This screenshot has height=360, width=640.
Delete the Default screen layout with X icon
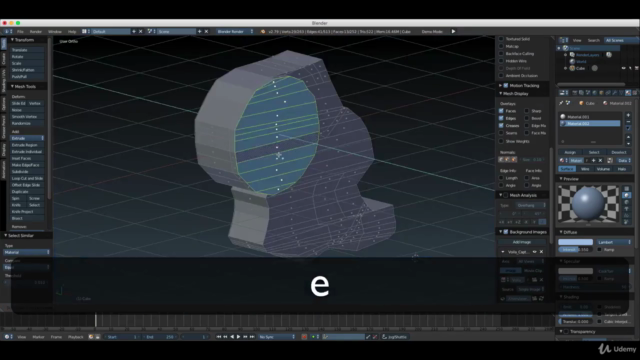tap(141, 31)
